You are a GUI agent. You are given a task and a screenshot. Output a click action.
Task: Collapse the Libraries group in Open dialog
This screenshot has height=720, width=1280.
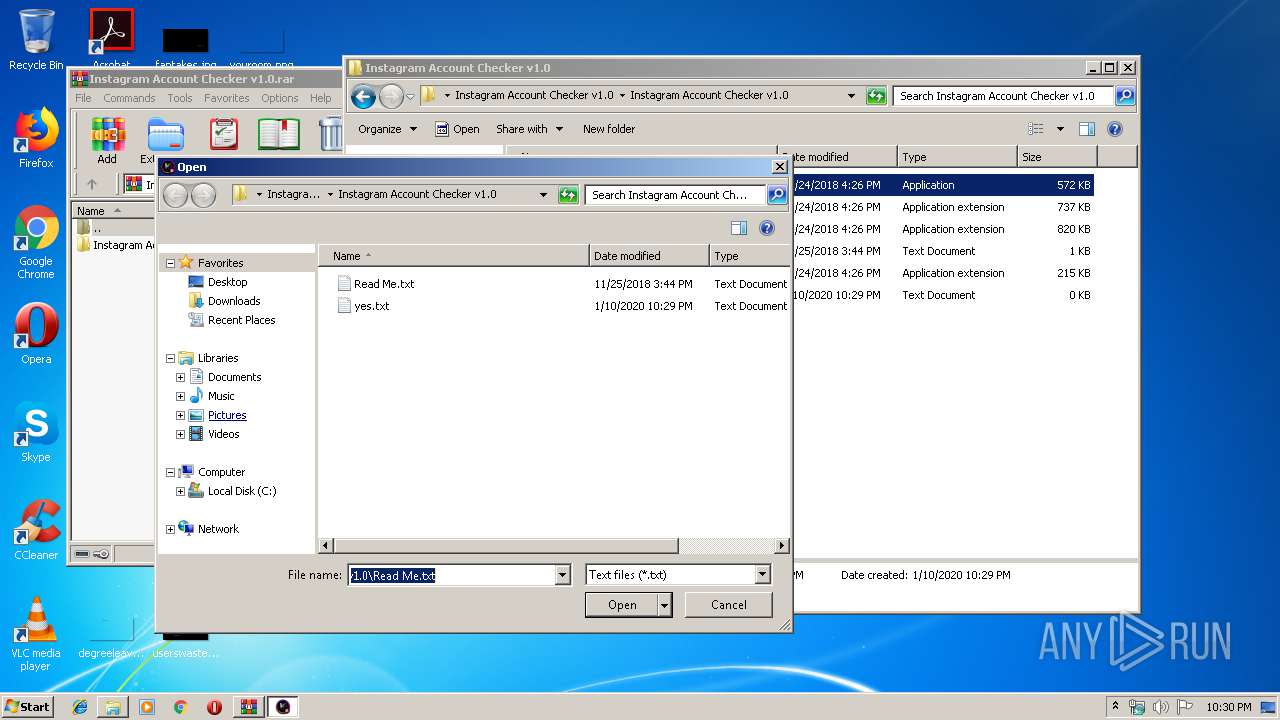pyautogui.click(x=170, y=358)
